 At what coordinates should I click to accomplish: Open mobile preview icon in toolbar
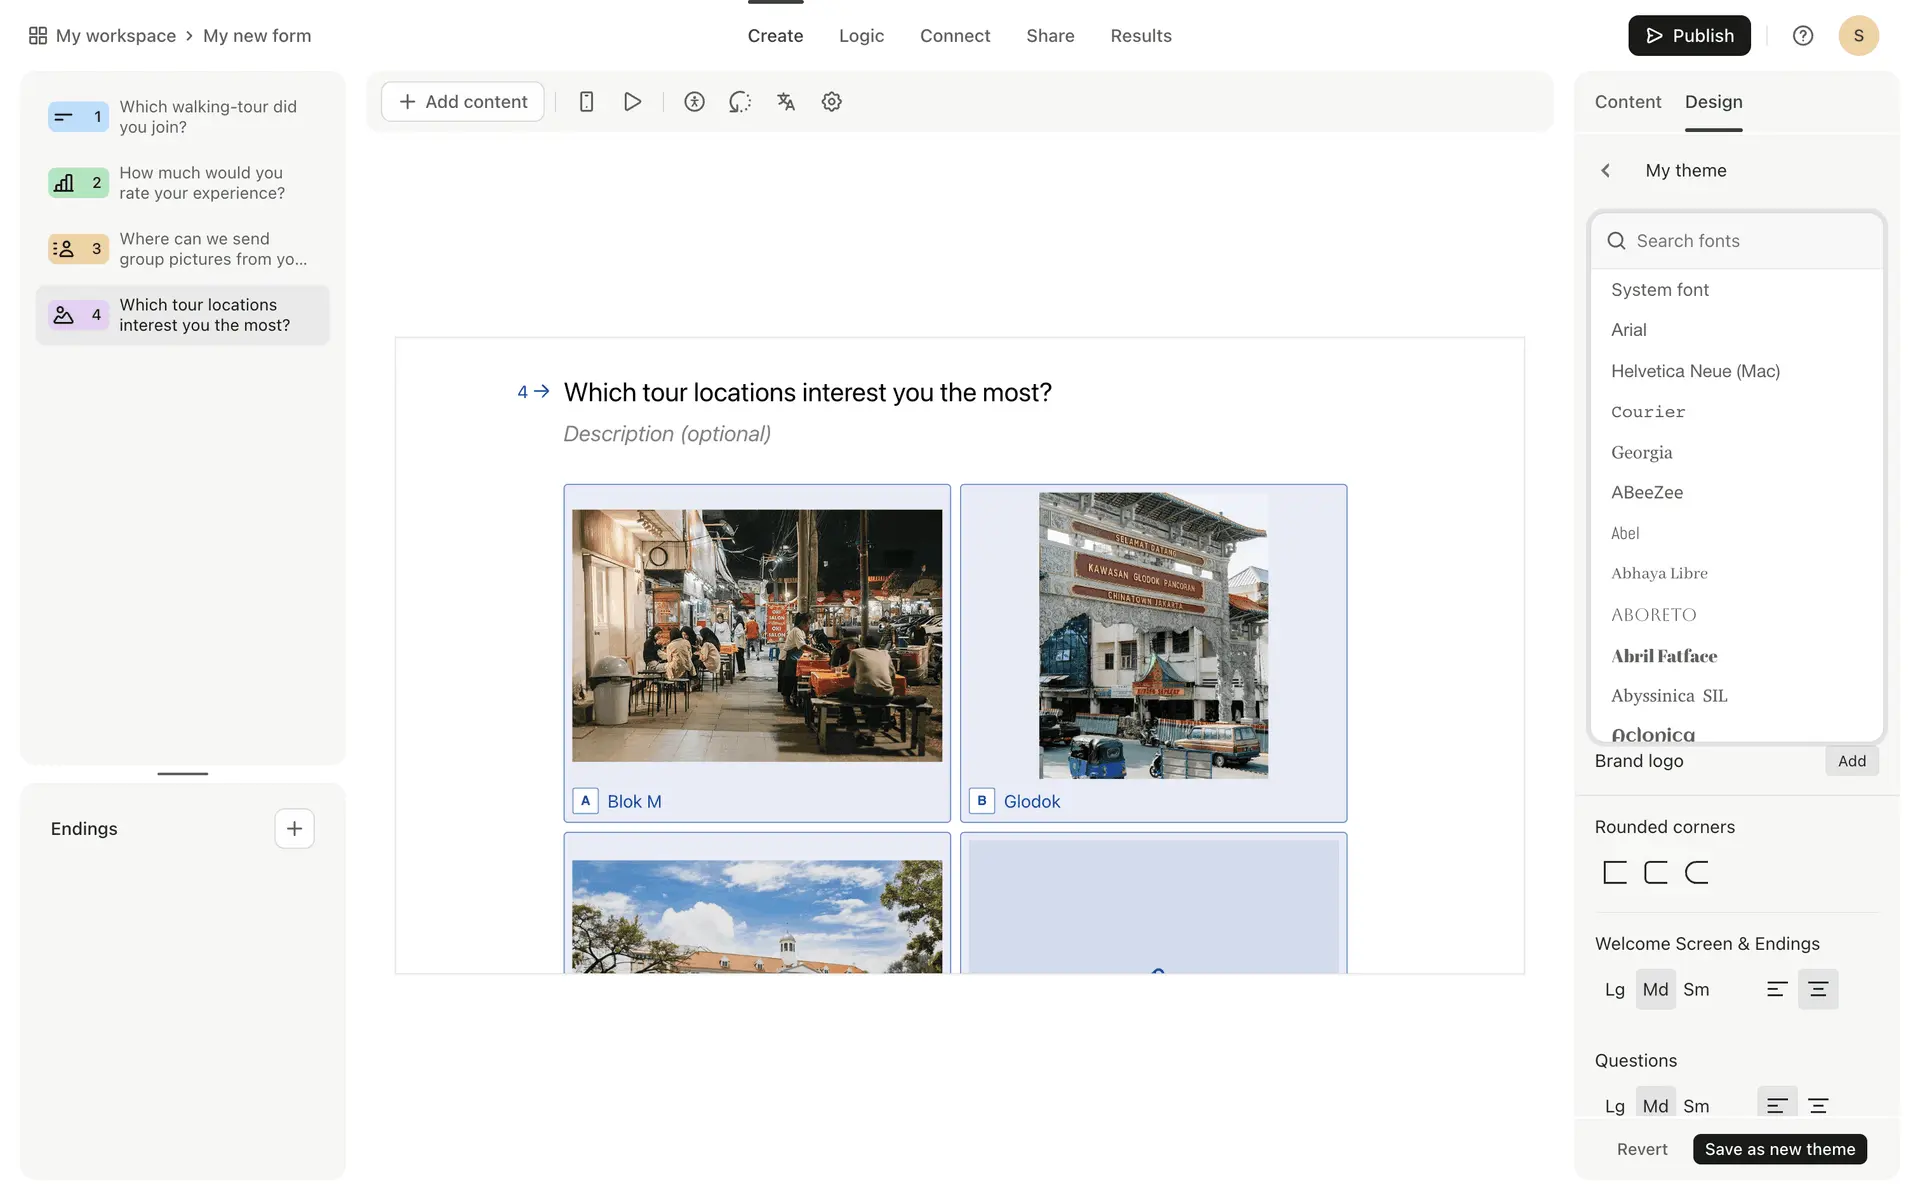[x=587, y=102]
